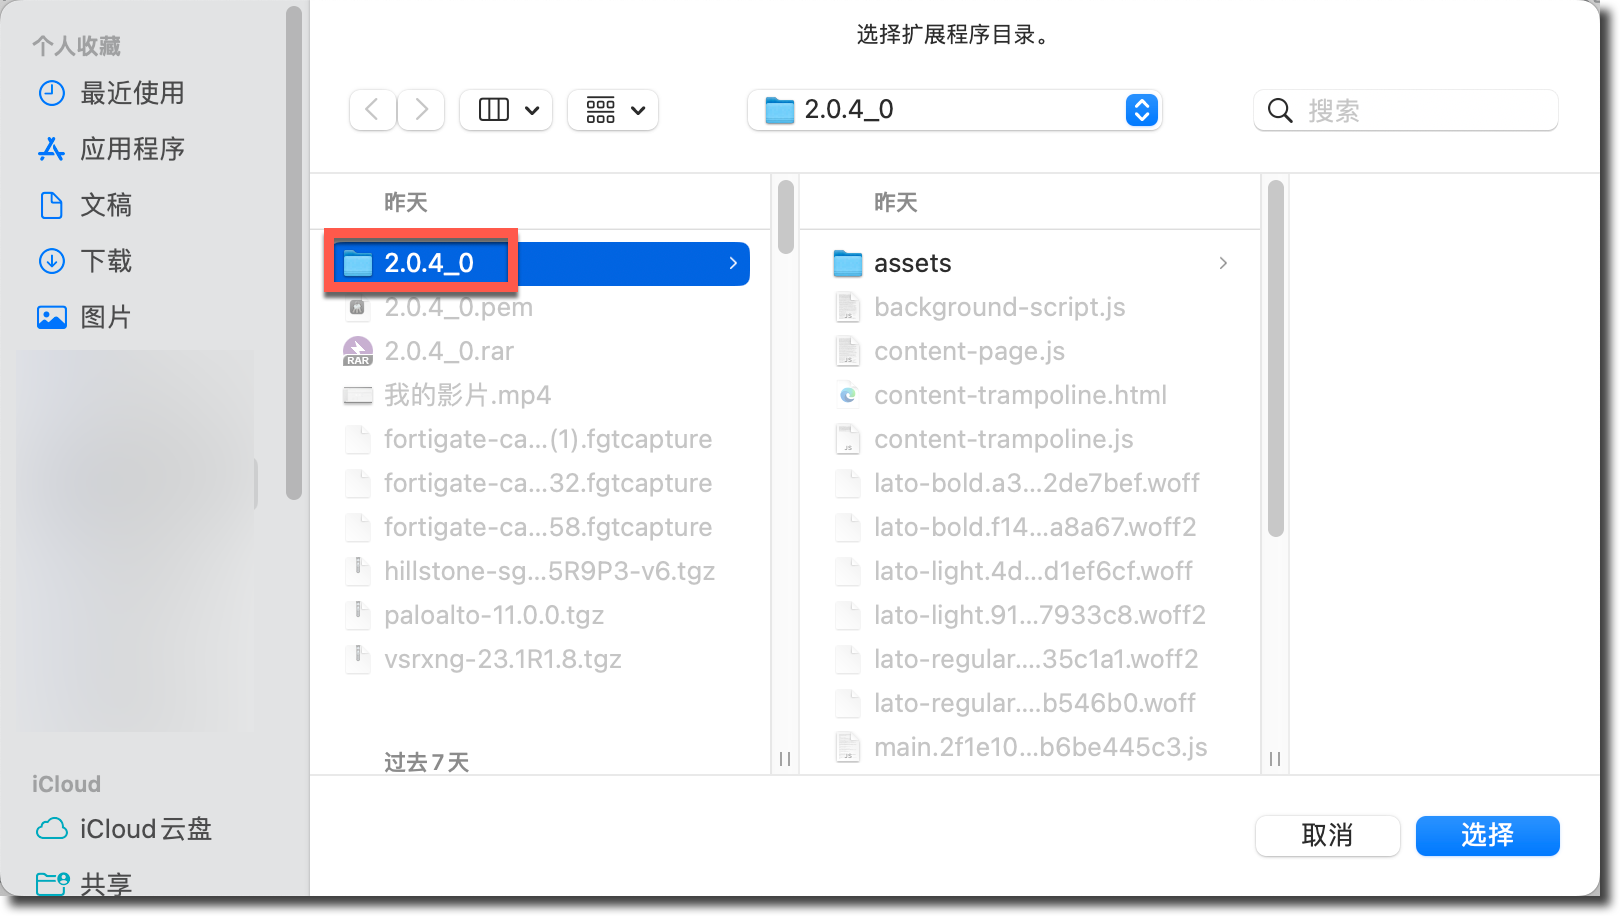Image resolution: width=1620 pixels, height=916 pixels.
Task: Open iCloud Drive (iCloud云盘) in sidebar
Action: (x=145, y=829)
